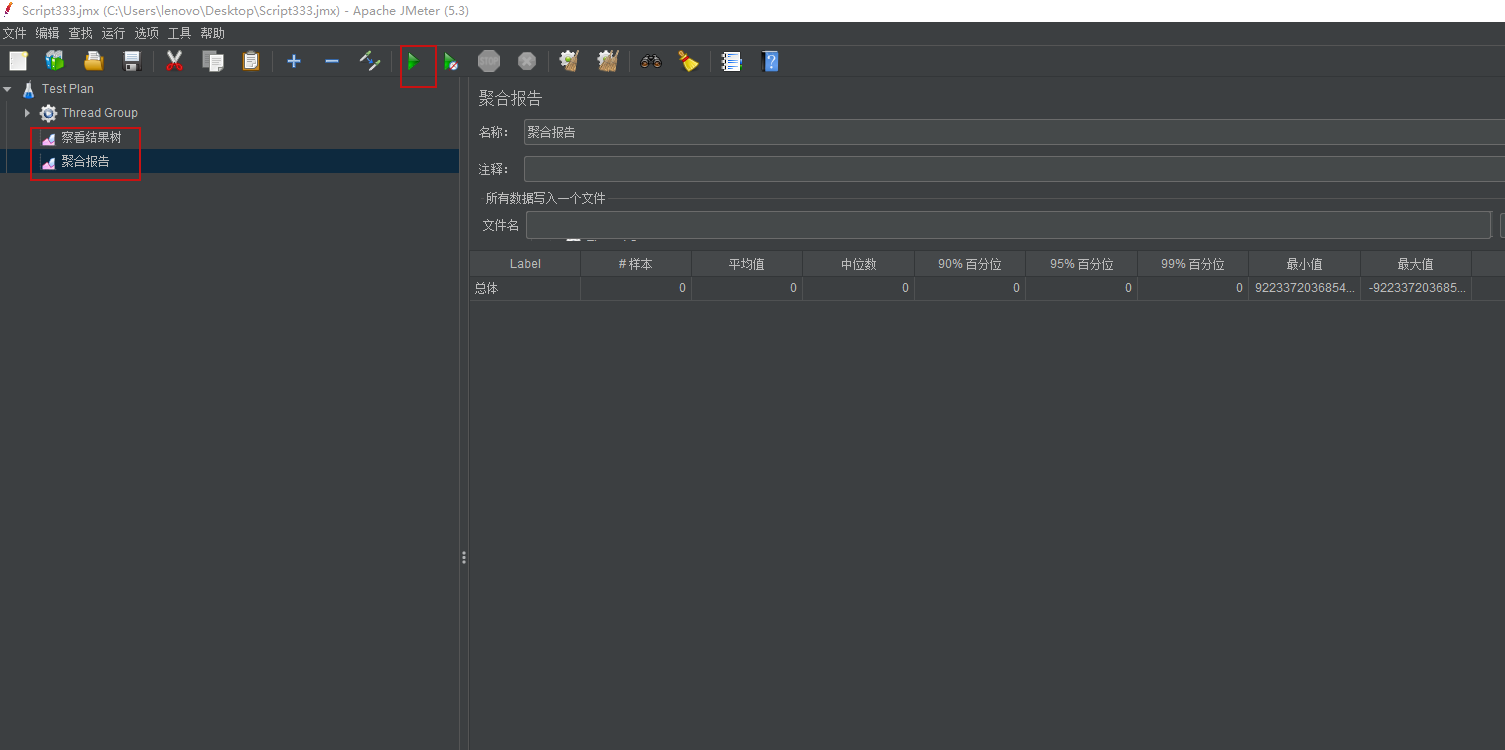The width and height of the screenshot is (1505, 750).
Task: Sort table by 99% 百分位 column header
Action: pyautogui.click(x=1193, y=264)
